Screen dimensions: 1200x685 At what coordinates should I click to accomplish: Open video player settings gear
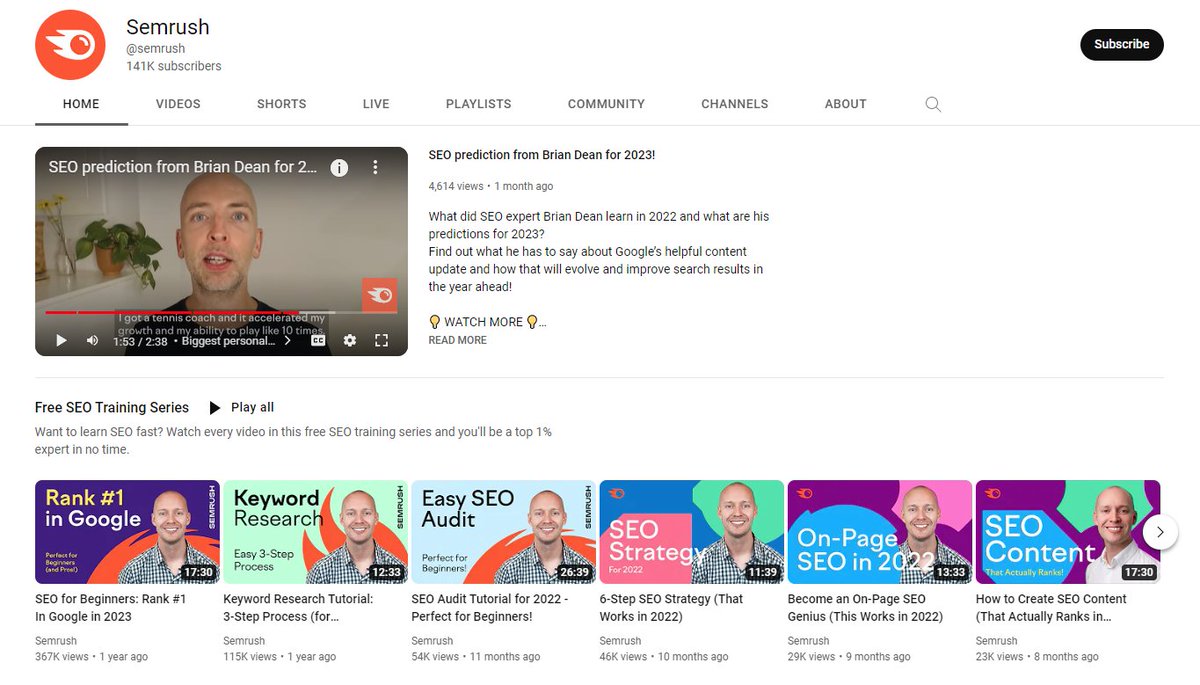(x=350, y=340)
